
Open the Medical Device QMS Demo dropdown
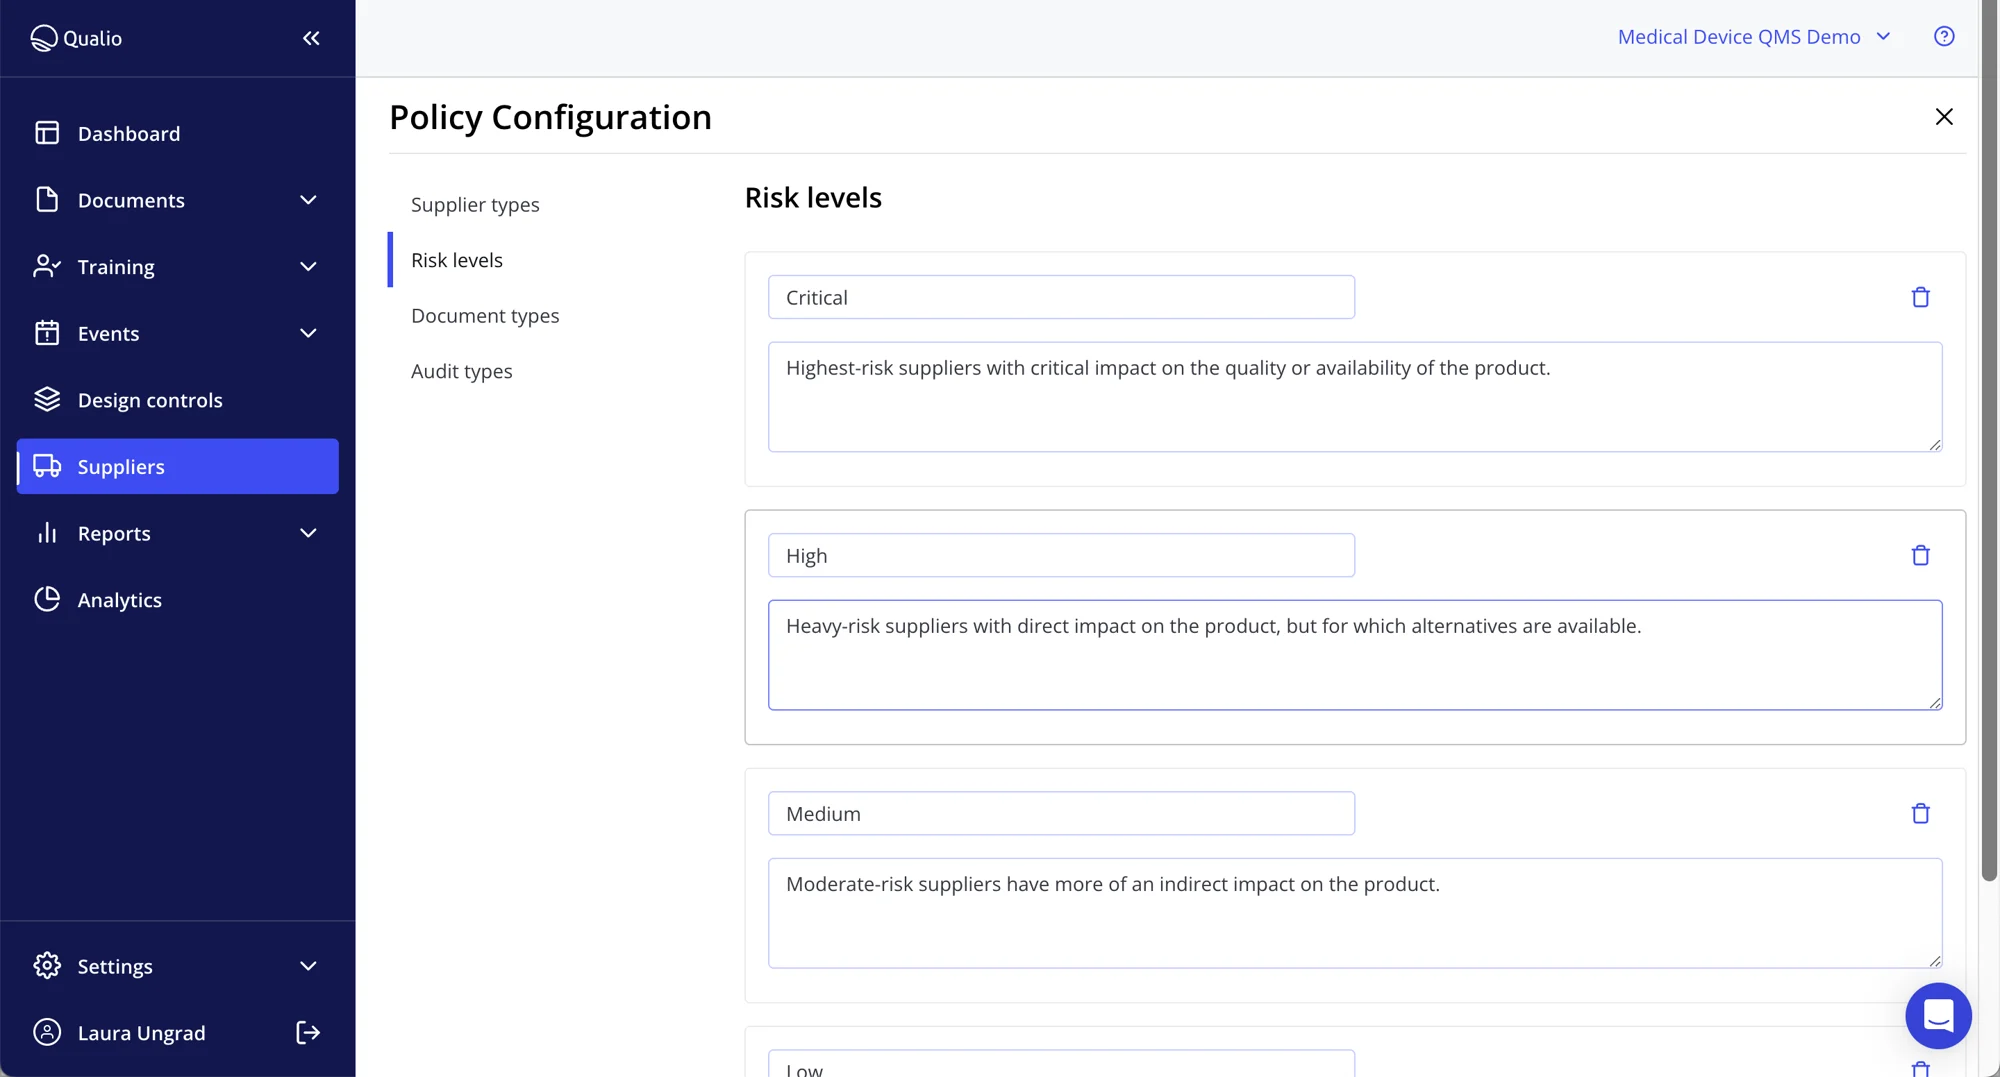1753,36
